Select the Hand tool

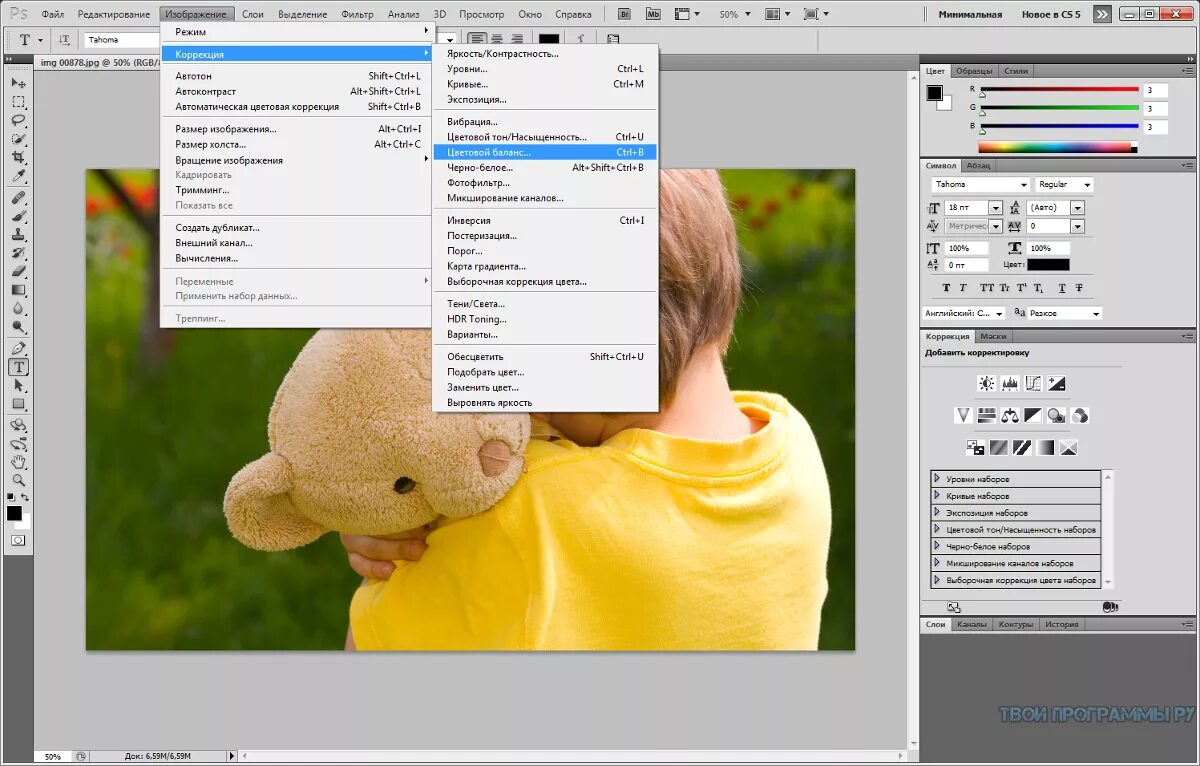click(18, 463)
